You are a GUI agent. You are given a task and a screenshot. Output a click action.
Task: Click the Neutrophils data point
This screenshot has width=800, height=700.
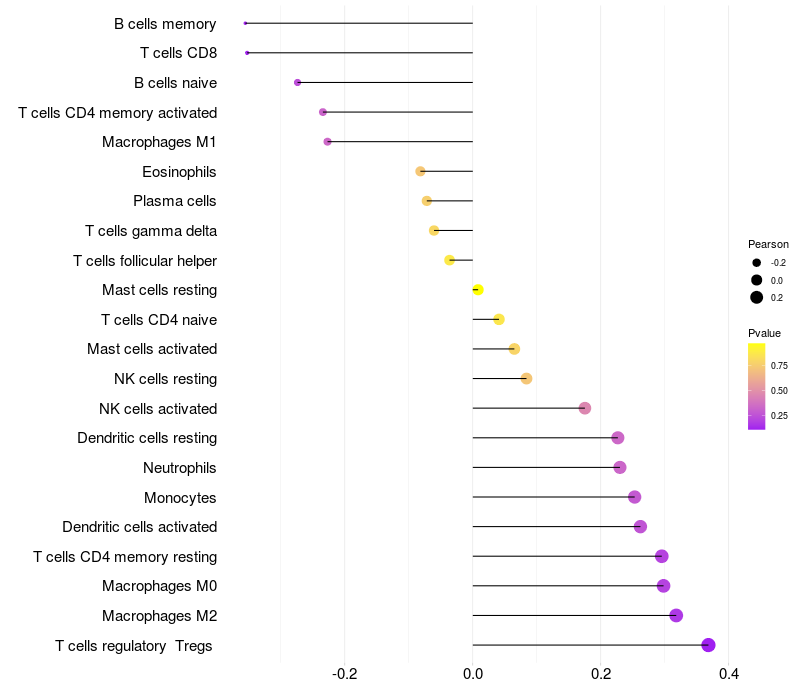click(x=620, y=467)
